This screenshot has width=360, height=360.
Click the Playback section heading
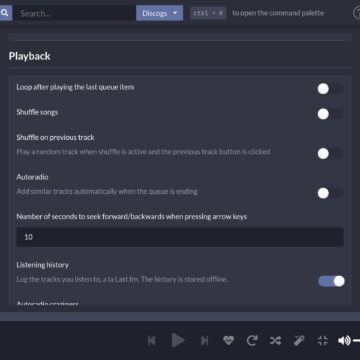pyautogui.click(x=30, y=56)
